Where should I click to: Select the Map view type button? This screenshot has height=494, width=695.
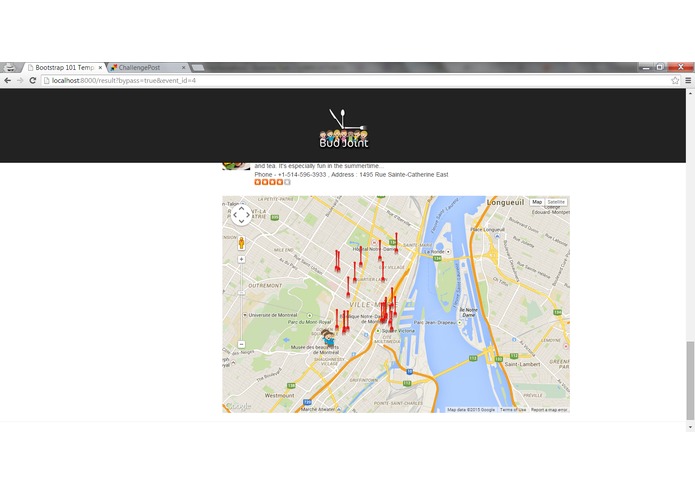(537, 202)
